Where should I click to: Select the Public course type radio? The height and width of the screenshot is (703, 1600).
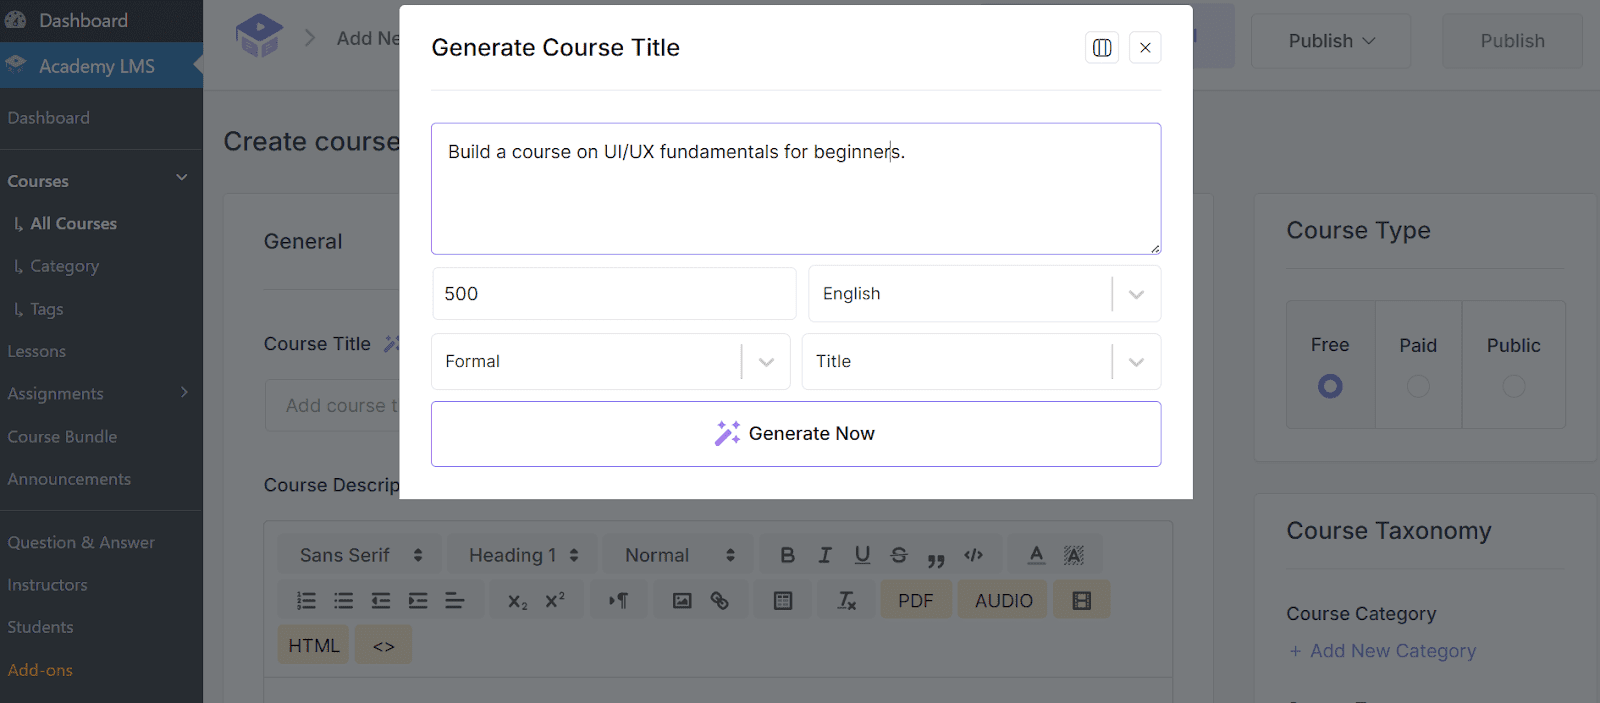click(1514, 385)
